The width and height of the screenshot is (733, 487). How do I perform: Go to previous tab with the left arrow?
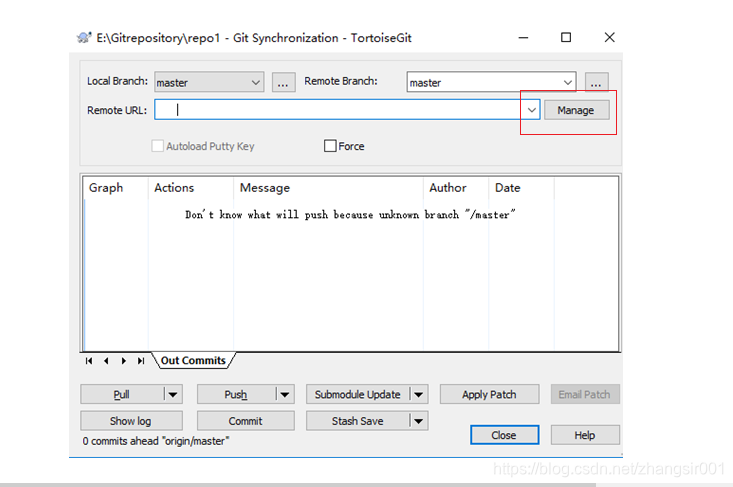[x=106, y=361]
